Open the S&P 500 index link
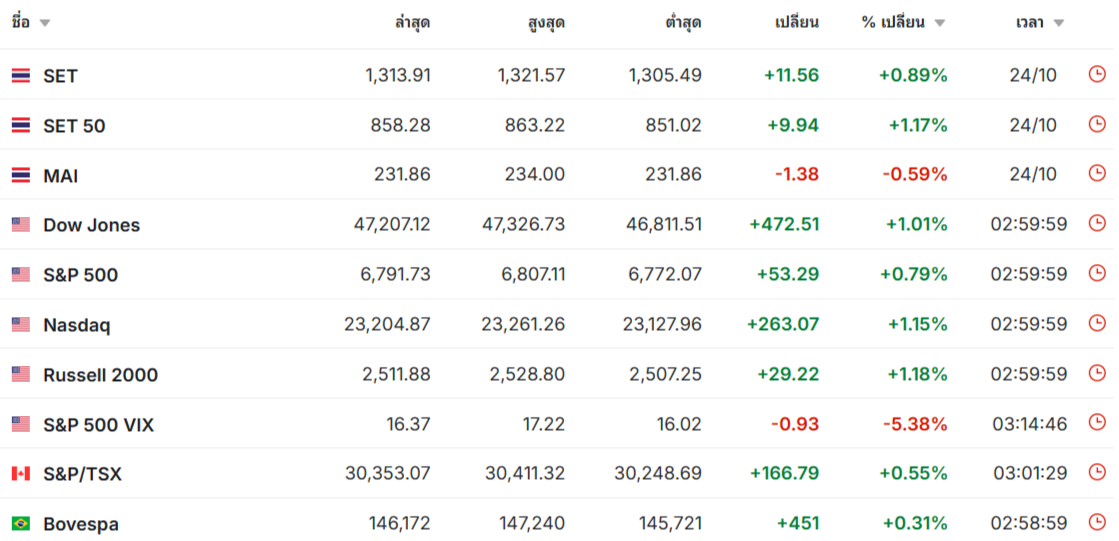 80,275
